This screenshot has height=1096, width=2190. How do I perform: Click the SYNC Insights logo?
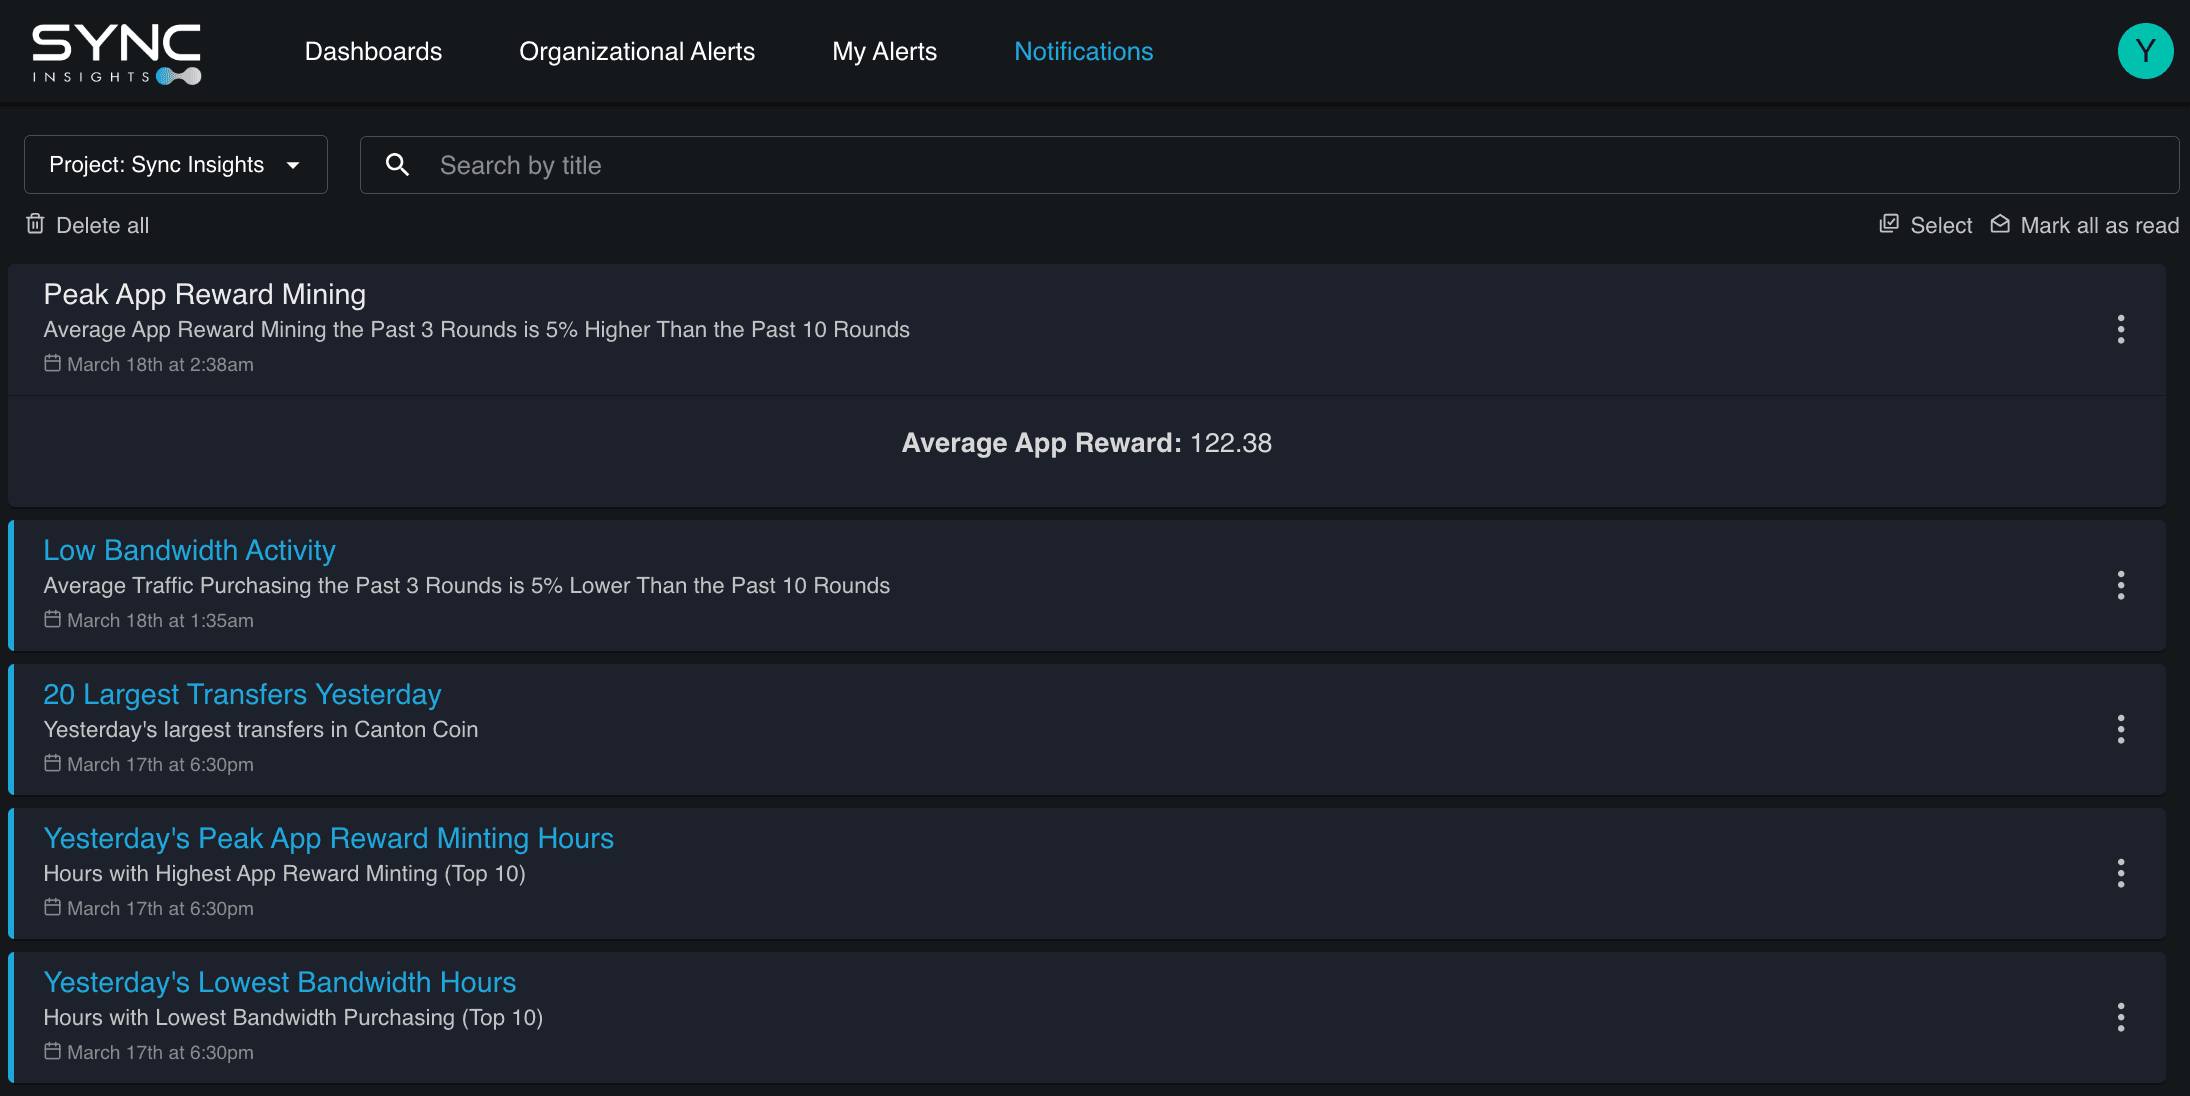(x=115, y=51)
